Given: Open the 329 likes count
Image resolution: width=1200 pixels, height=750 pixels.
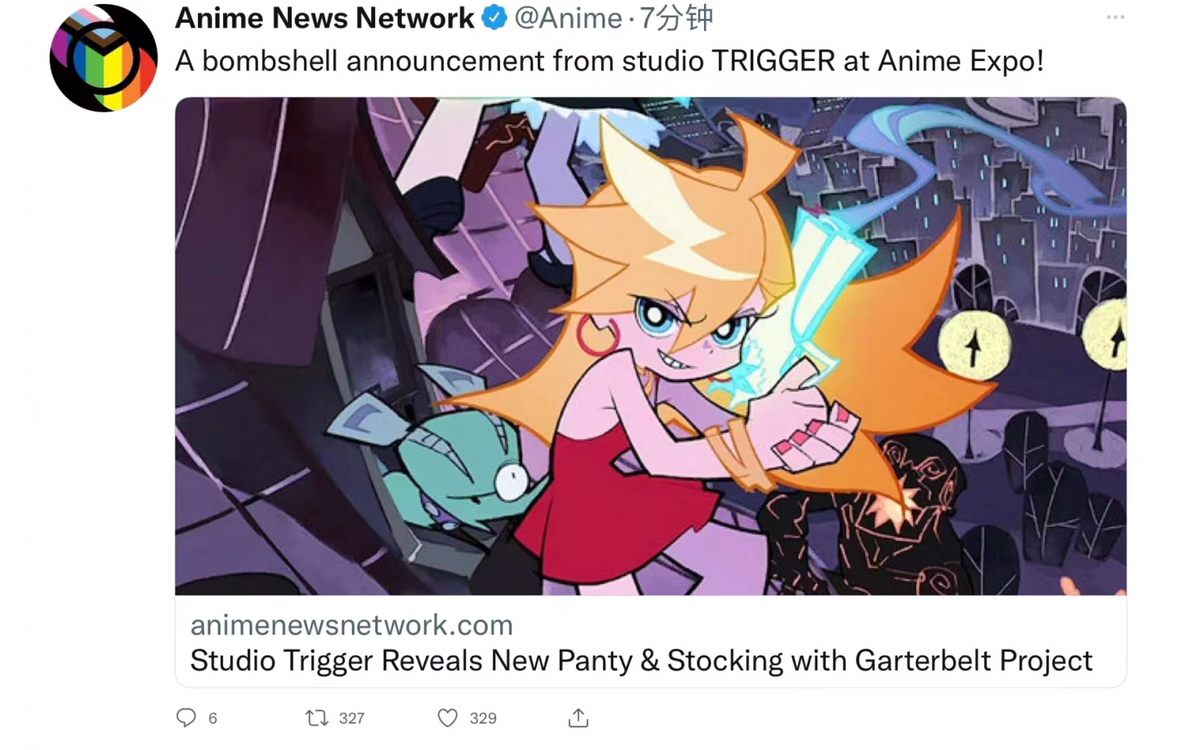Looking at the screenshot, I should click(x=483, y=718).
